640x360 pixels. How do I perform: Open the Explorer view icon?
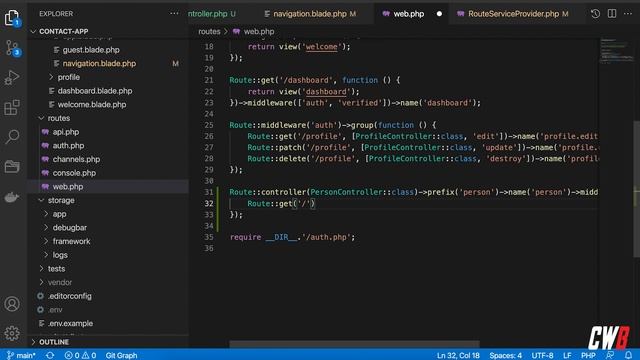click(12, 18)
